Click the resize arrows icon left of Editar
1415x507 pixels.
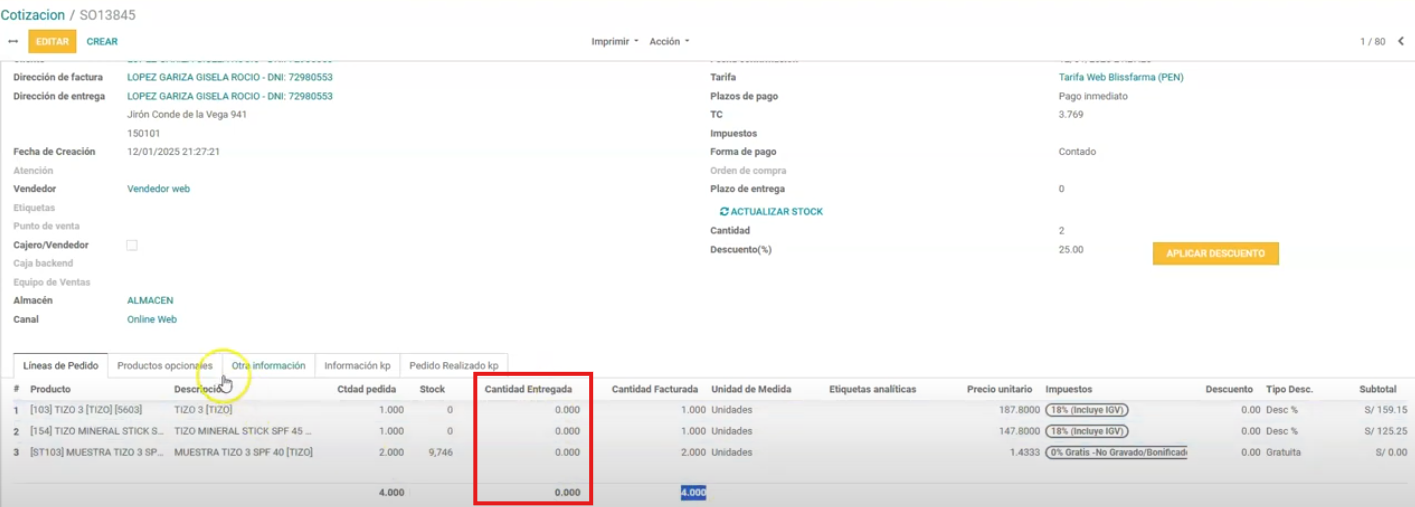pos(13,41)
